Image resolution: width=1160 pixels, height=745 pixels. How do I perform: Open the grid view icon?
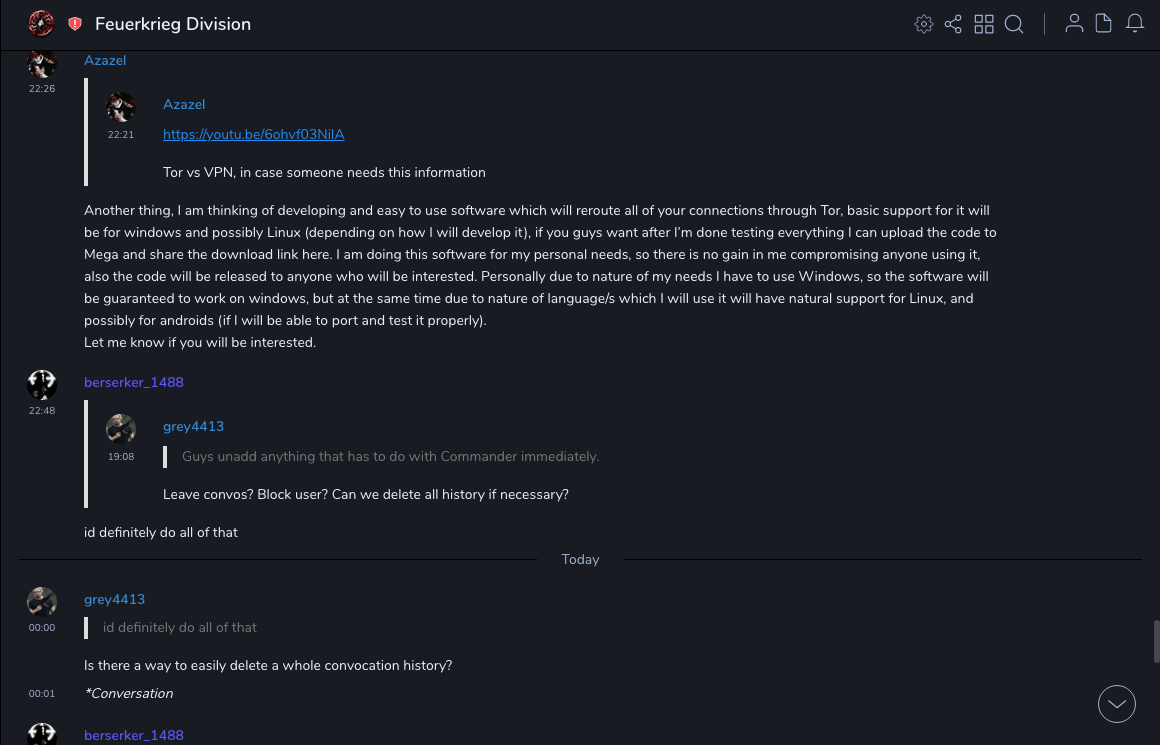(984, 24)
